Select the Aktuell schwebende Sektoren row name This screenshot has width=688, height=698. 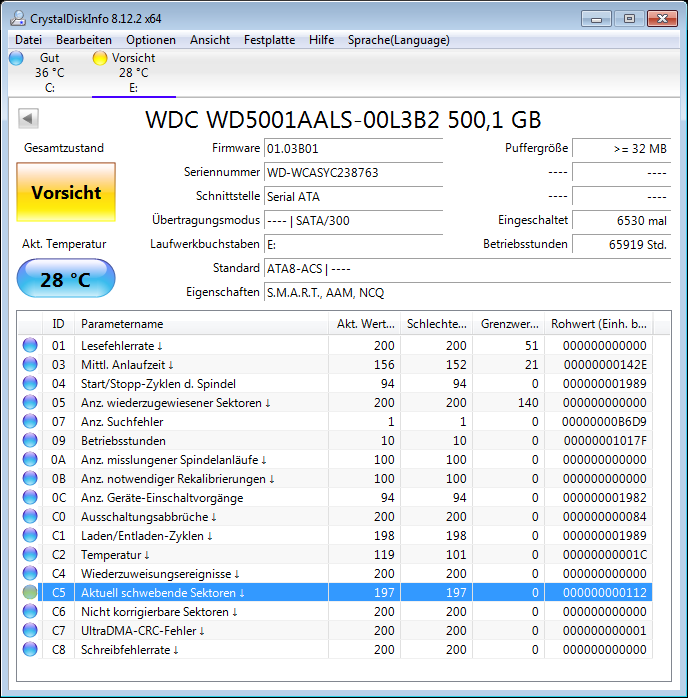point(163,592)
